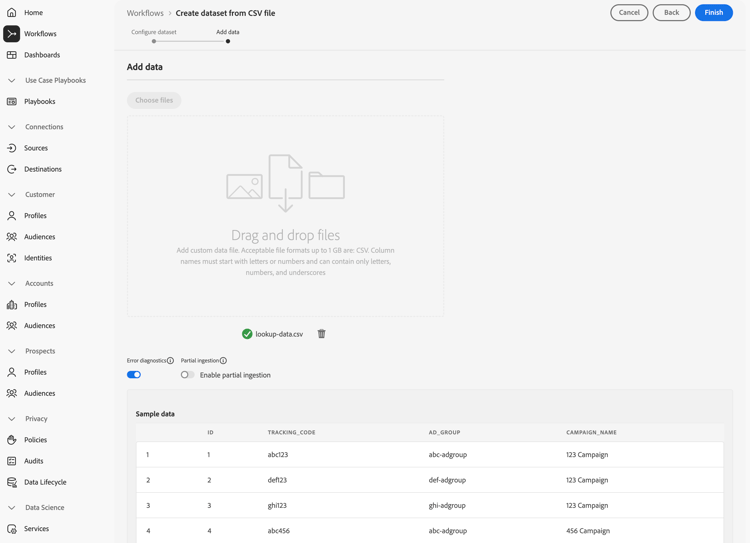Collapse the Customer section

click(x=12, y=195)
